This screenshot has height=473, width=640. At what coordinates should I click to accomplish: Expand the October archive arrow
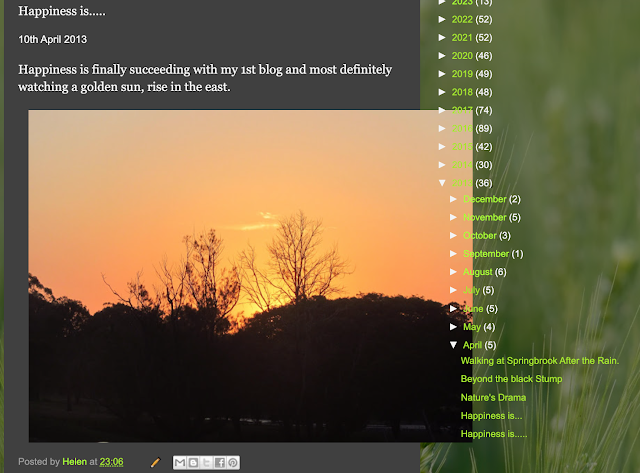tap(453, 235)
